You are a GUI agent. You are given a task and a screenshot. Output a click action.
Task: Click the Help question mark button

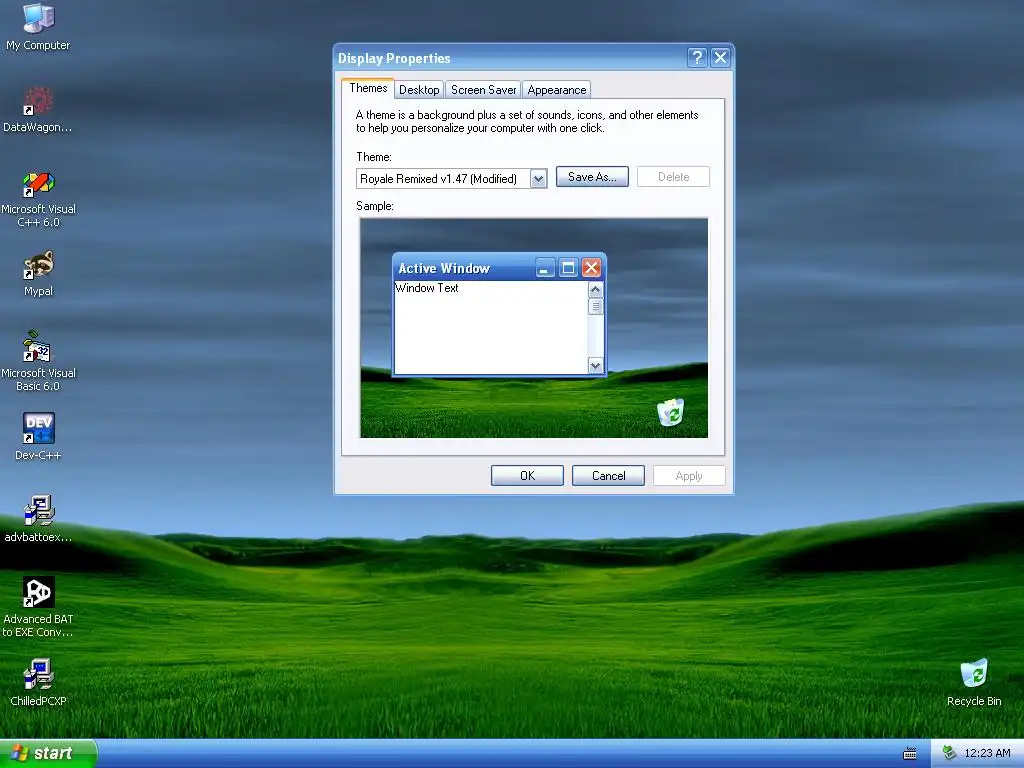click(697, 57)
